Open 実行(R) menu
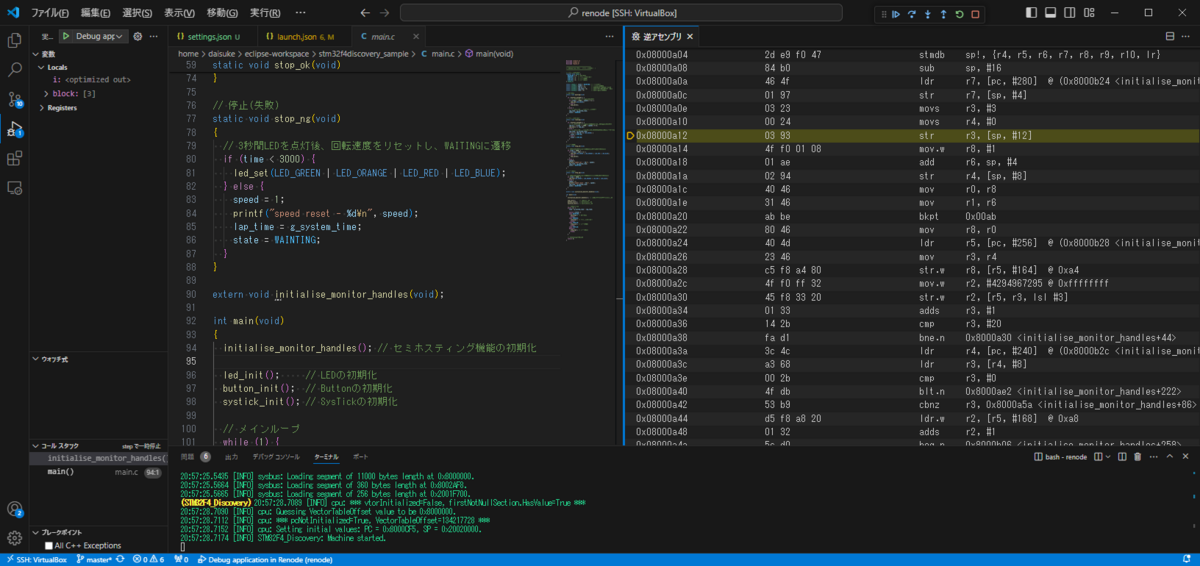Screen dimensions: 1200x566 (x=265, y=13)
